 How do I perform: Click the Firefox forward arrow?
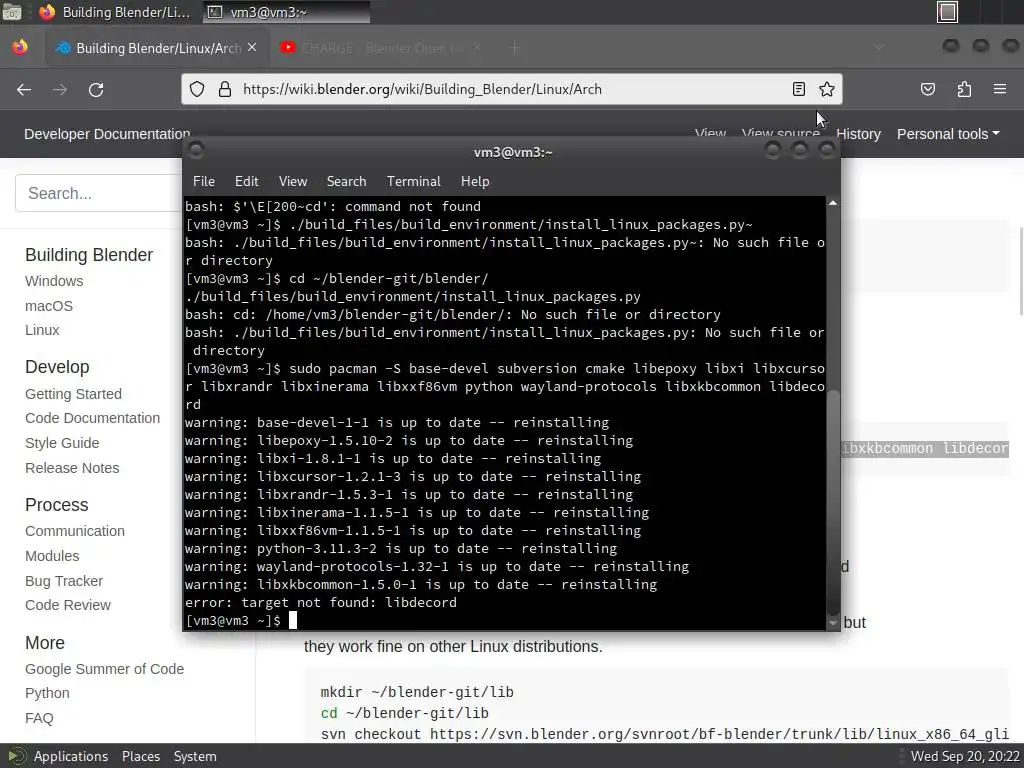60,89
